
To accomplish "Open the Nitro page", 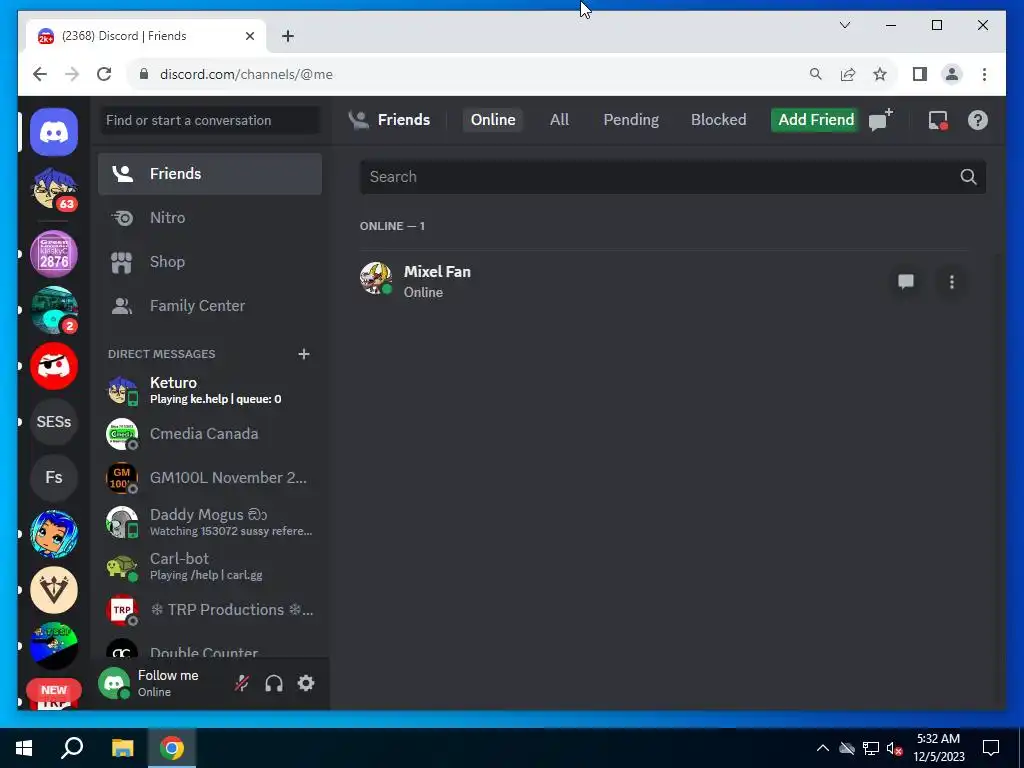I will (210, 217).
